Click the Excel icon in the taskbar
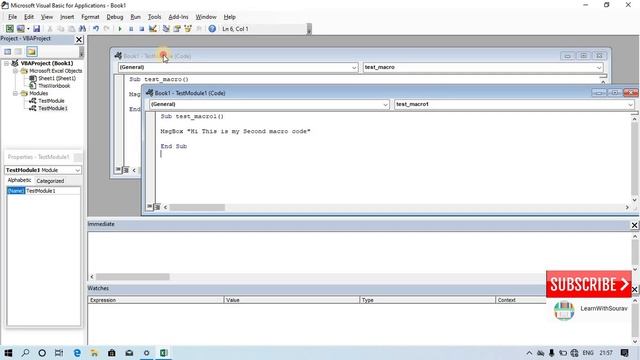The width and height of the screenshot is (640, 360). click(164, 353)
